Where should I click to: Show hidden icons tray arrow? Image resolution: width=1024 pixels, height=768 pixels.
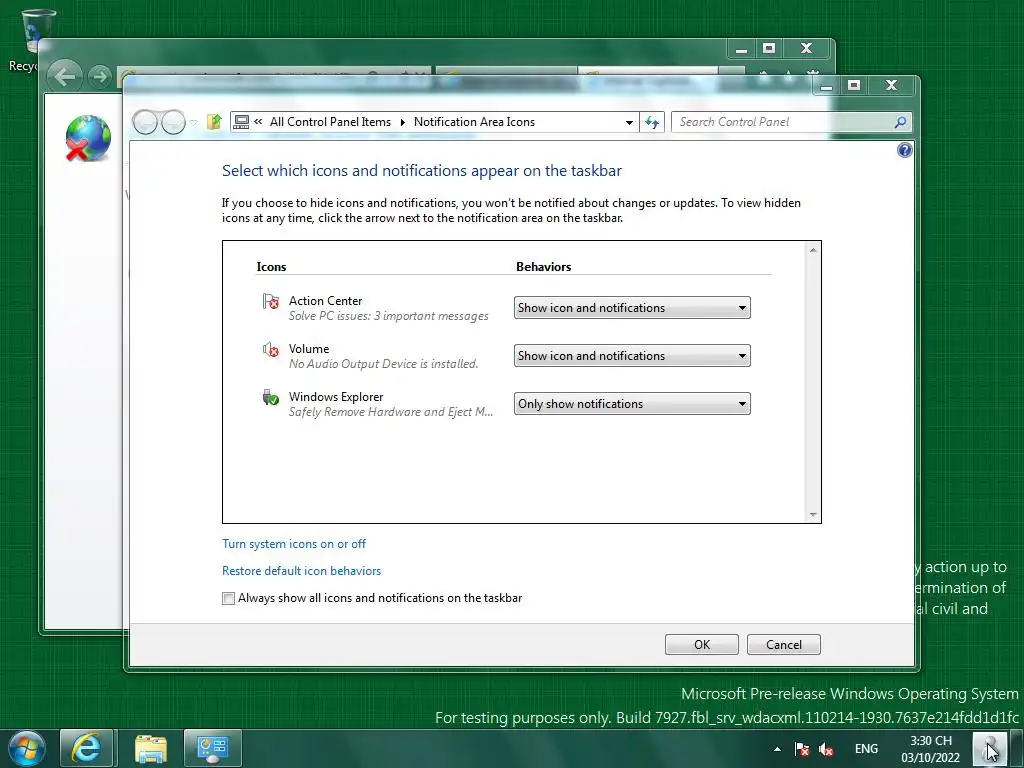tap(777, 749)
